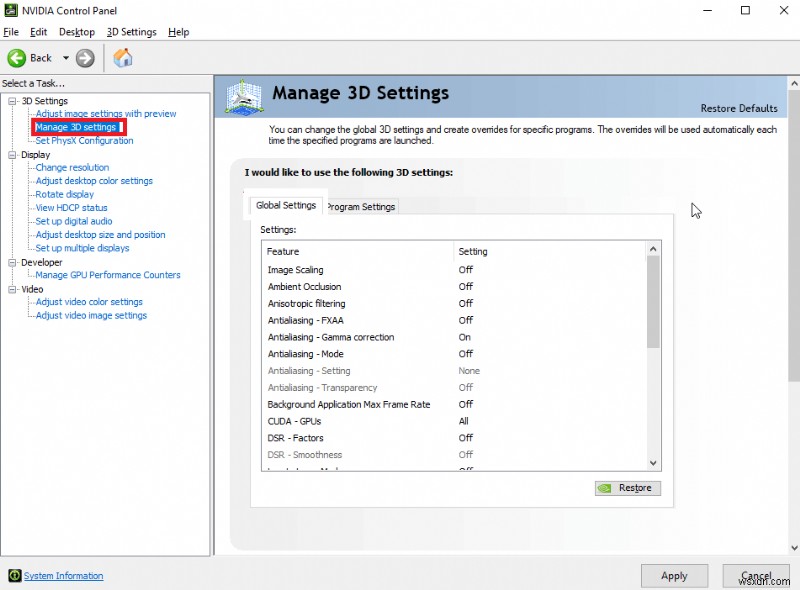
Task: Click the green icon on the Restore button
Action: 606,488
